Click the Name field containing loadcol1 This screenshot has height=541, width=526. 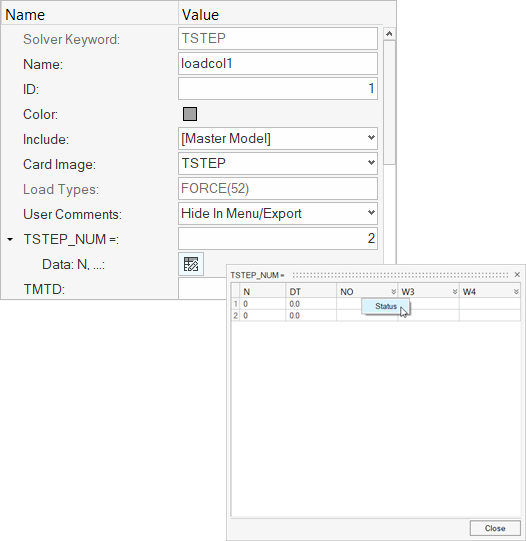(278, 63)
